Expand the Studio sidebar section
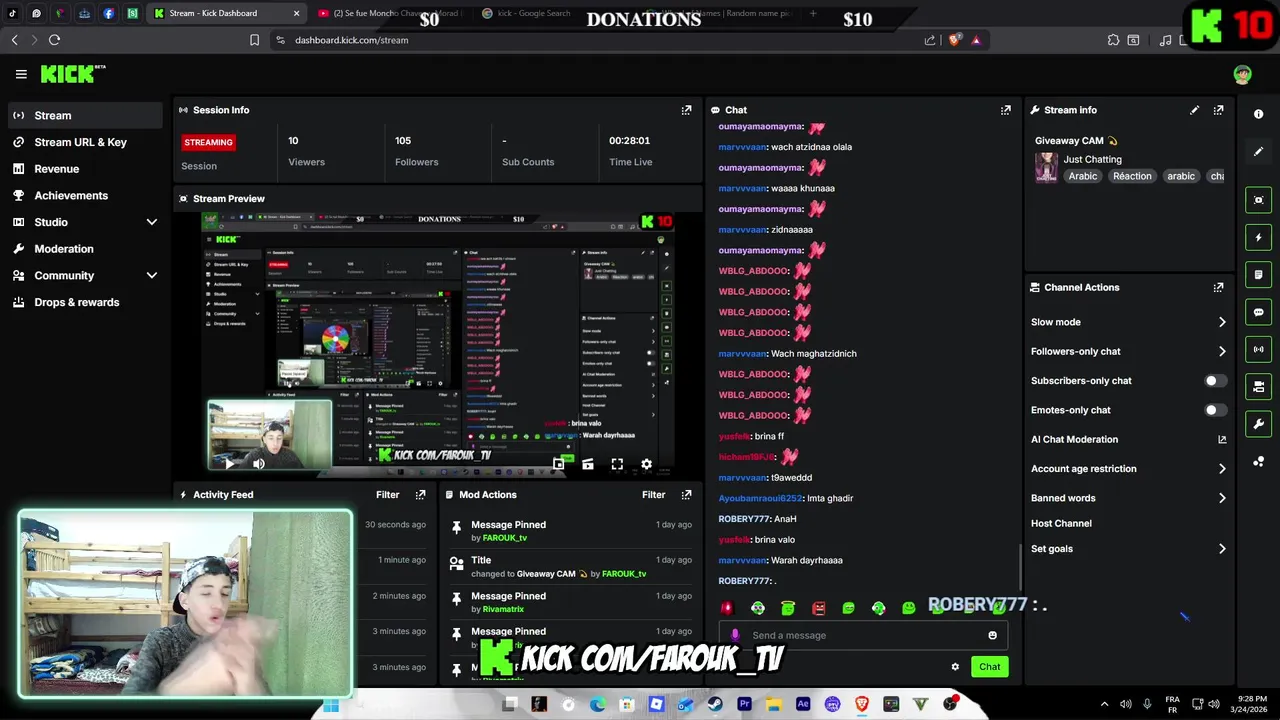Image resolution: width=1280 pixels, height=720 pixels. [x=152, y=222]
